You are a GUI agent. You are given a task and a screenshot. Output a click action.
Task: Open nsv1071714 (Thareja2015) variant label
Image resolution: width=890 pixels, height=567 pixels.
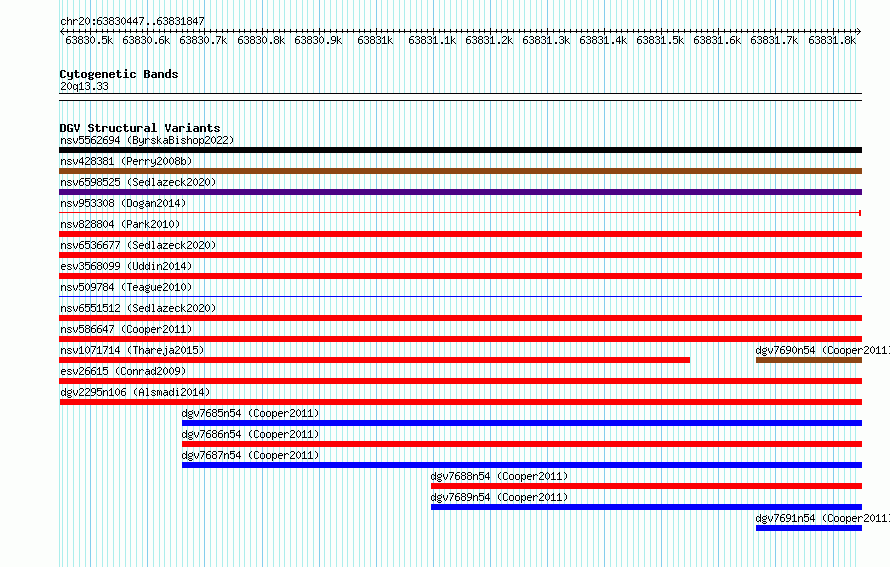coord(132,350)
